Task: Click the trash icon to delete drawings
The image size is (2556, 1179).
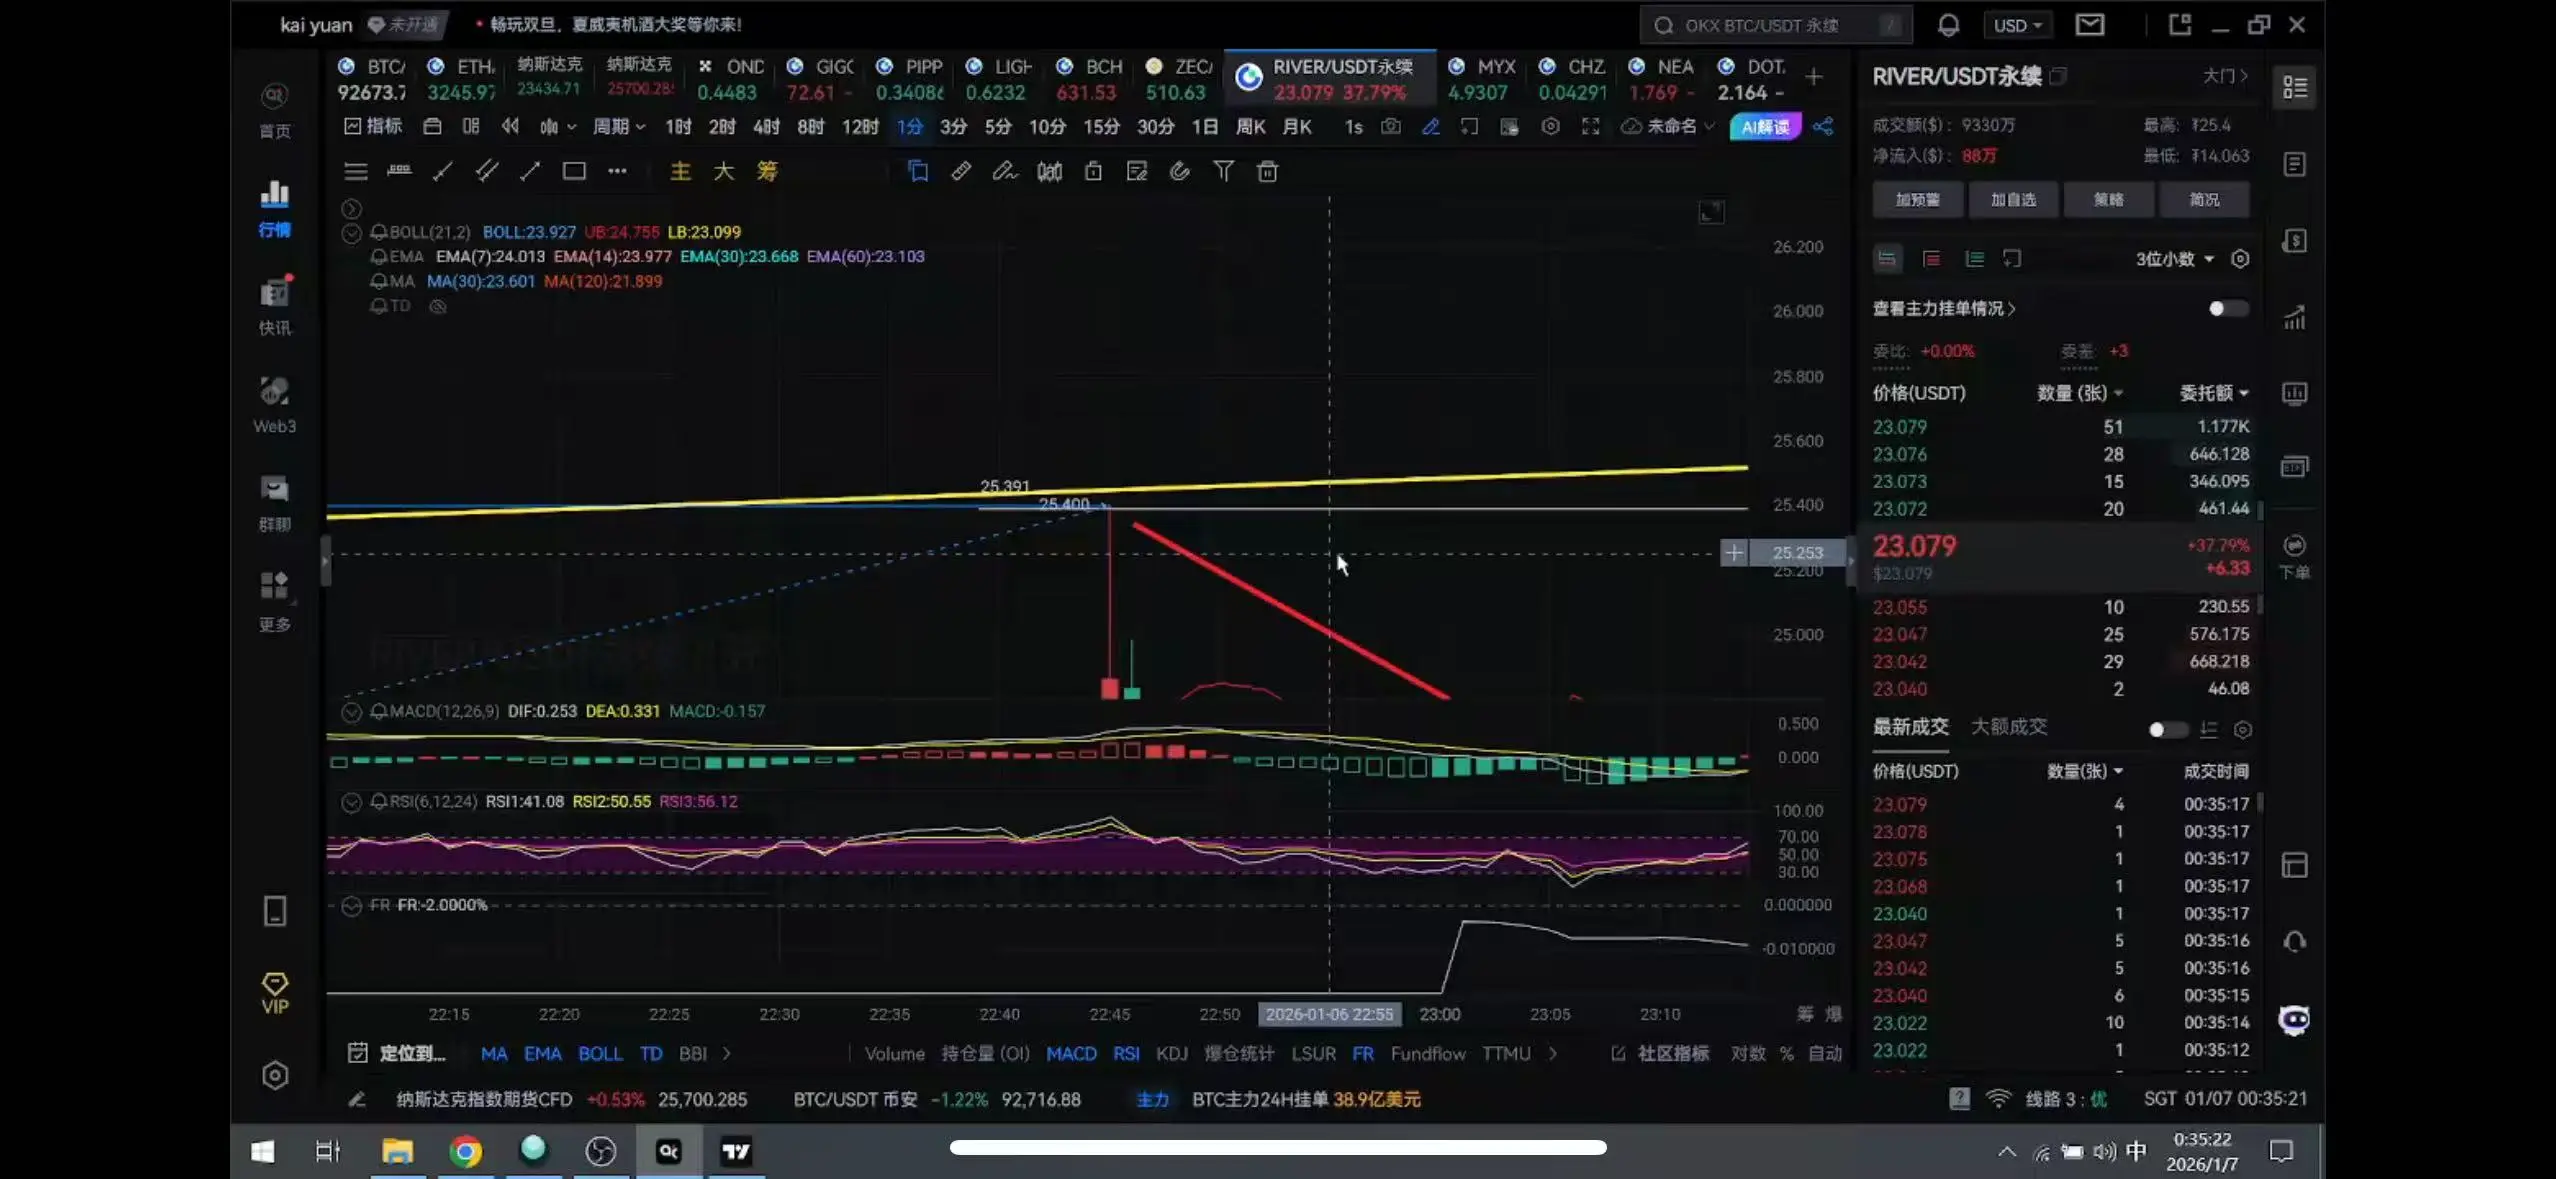Action: click(x=1267, y=172)
